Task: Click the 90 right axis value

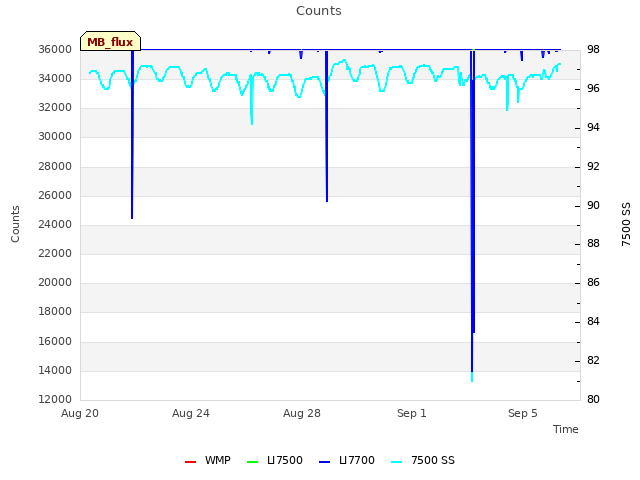Action: 593,205
